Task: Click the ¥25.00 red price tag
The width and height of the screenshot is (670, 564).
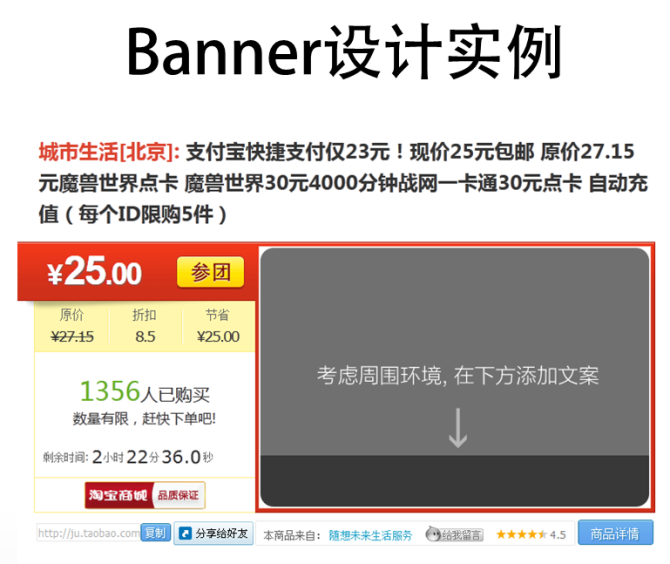Action: pyautogui.click(x=96, y=272)
